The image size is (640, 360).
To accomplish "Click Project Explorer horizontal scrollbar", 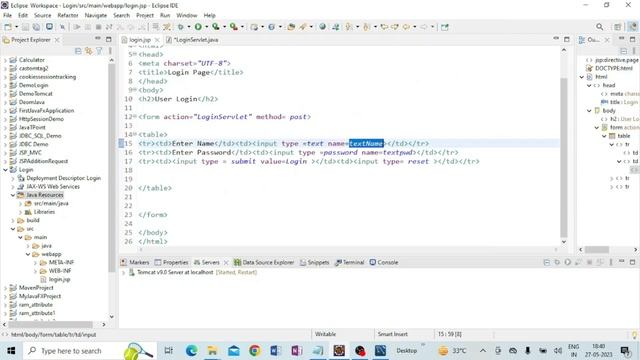I will [51, 324].
